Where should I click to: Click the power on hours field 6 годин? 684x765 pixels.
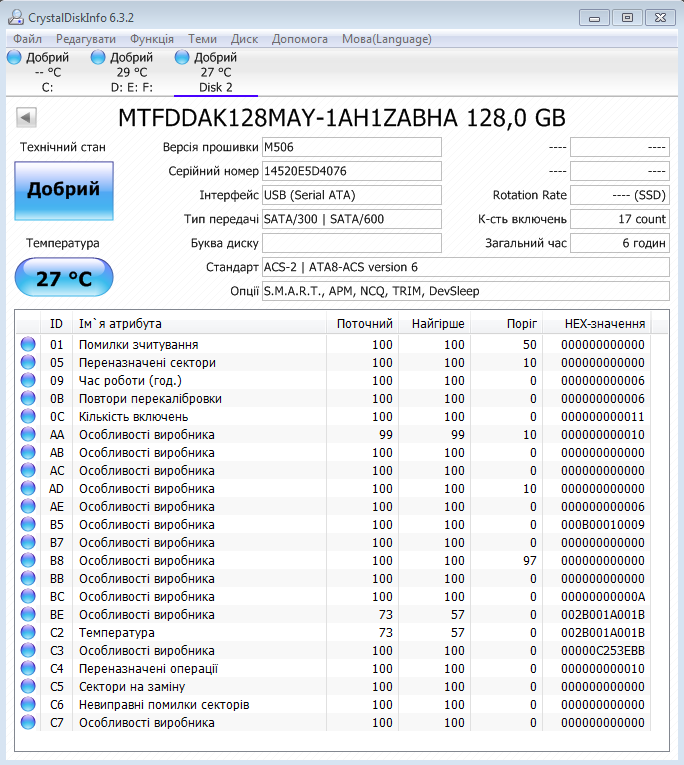pos(620,243)
